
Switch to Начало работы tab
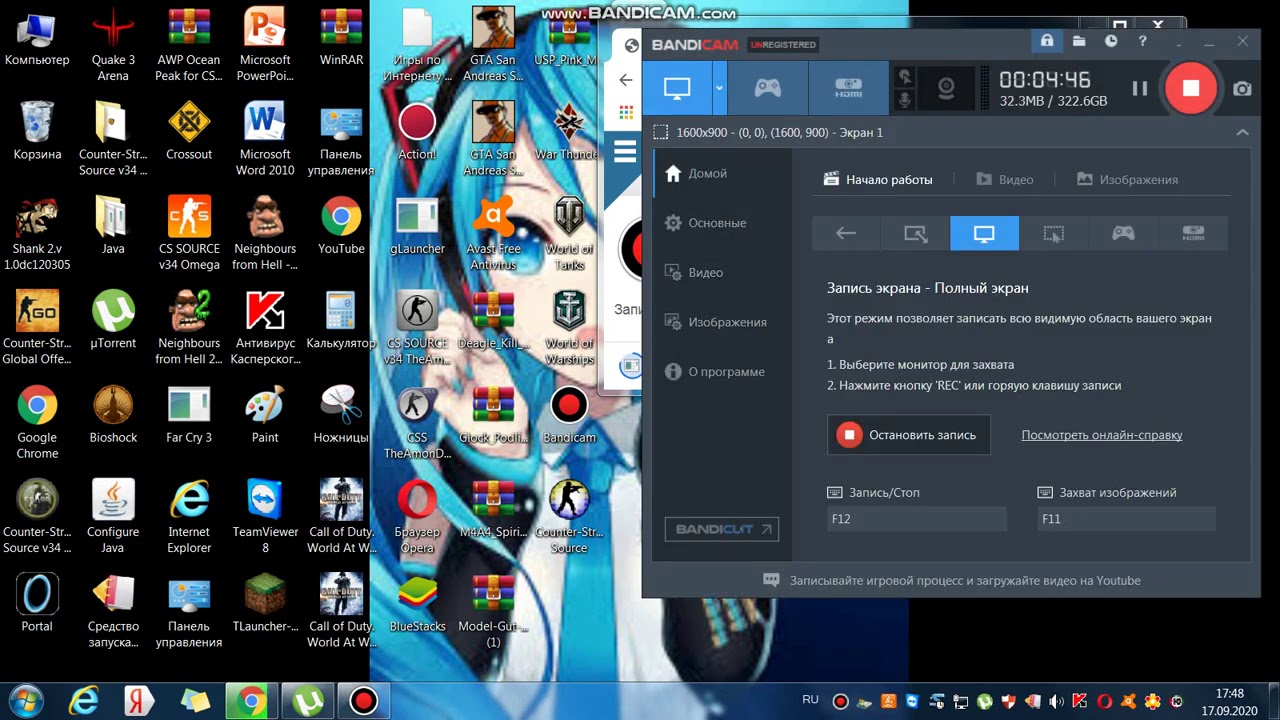pos(878,180)
